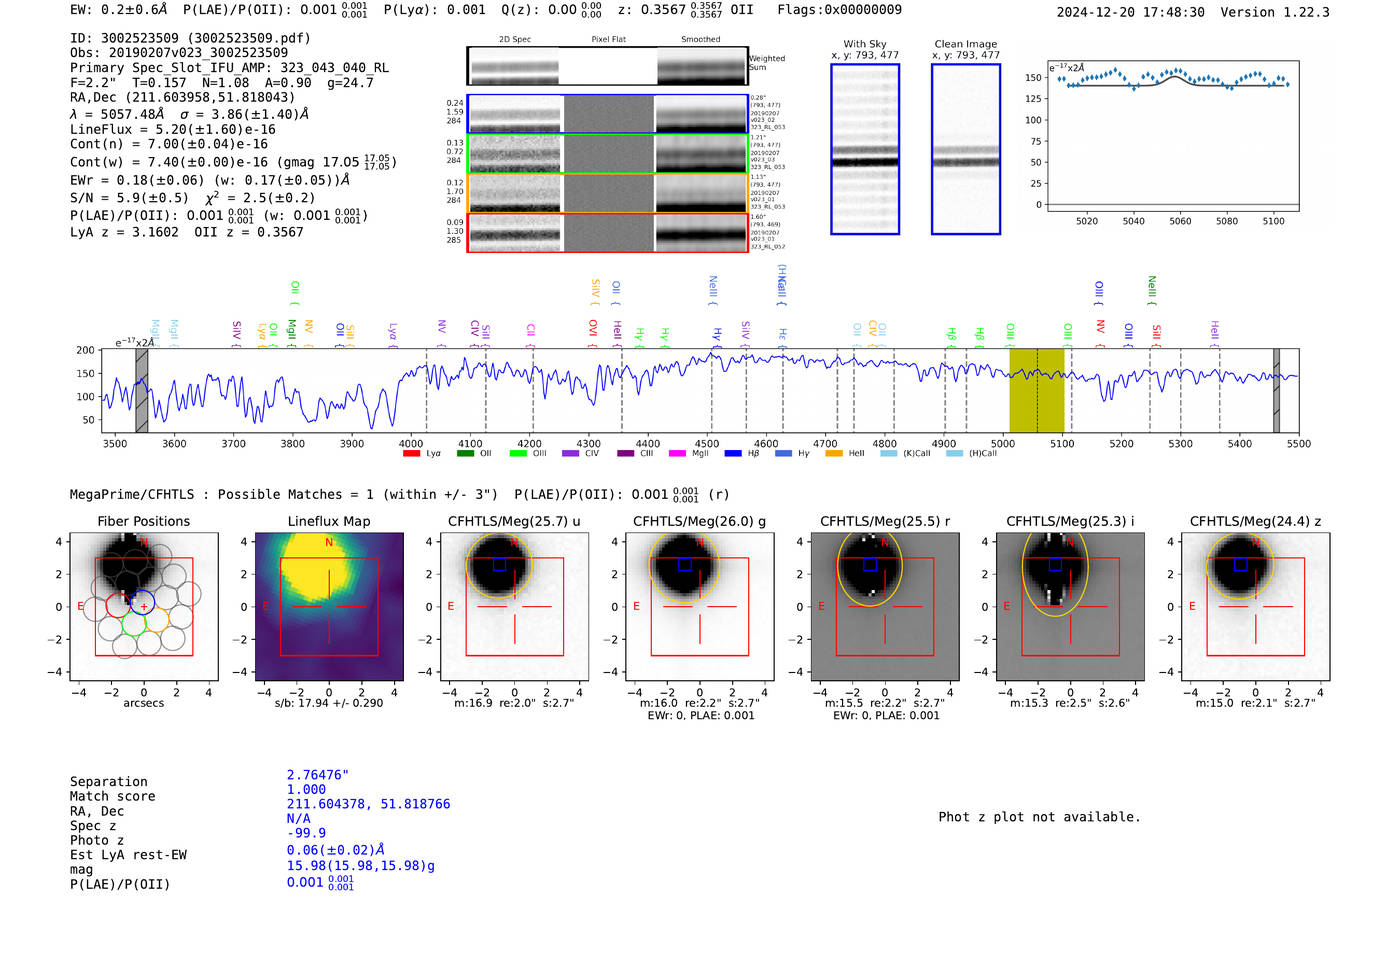This screenshot has height=953, width=1400.
Task: Select the orange-outlined 2D spectrum fiber row
Action: (x=608, y=193)
